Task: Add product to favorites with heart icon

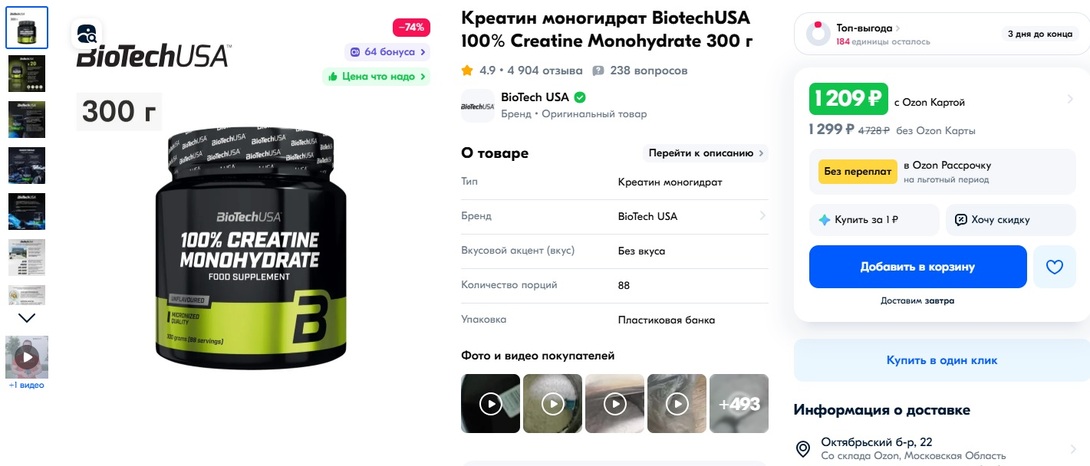Action: point(1055,266)
